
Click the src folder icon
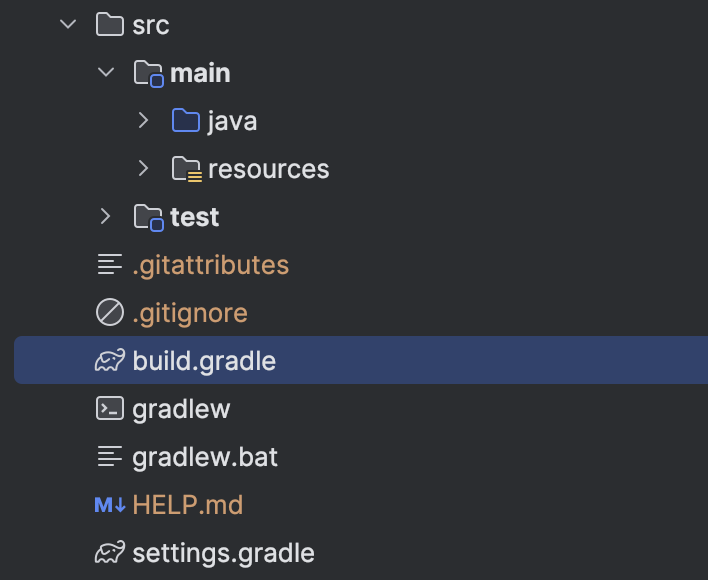click(x=110, y=24)
